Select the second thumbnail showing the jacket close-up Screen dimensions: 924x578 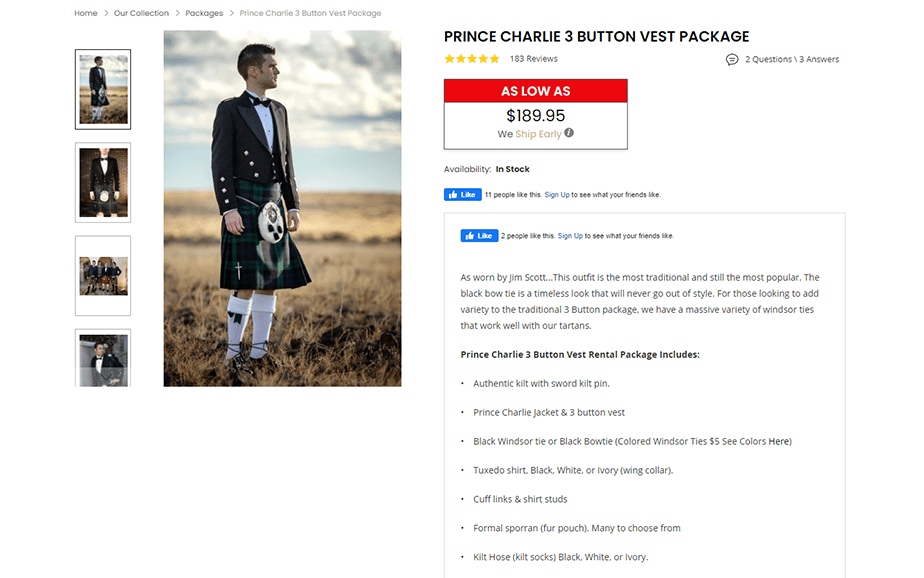coord(102,183)
